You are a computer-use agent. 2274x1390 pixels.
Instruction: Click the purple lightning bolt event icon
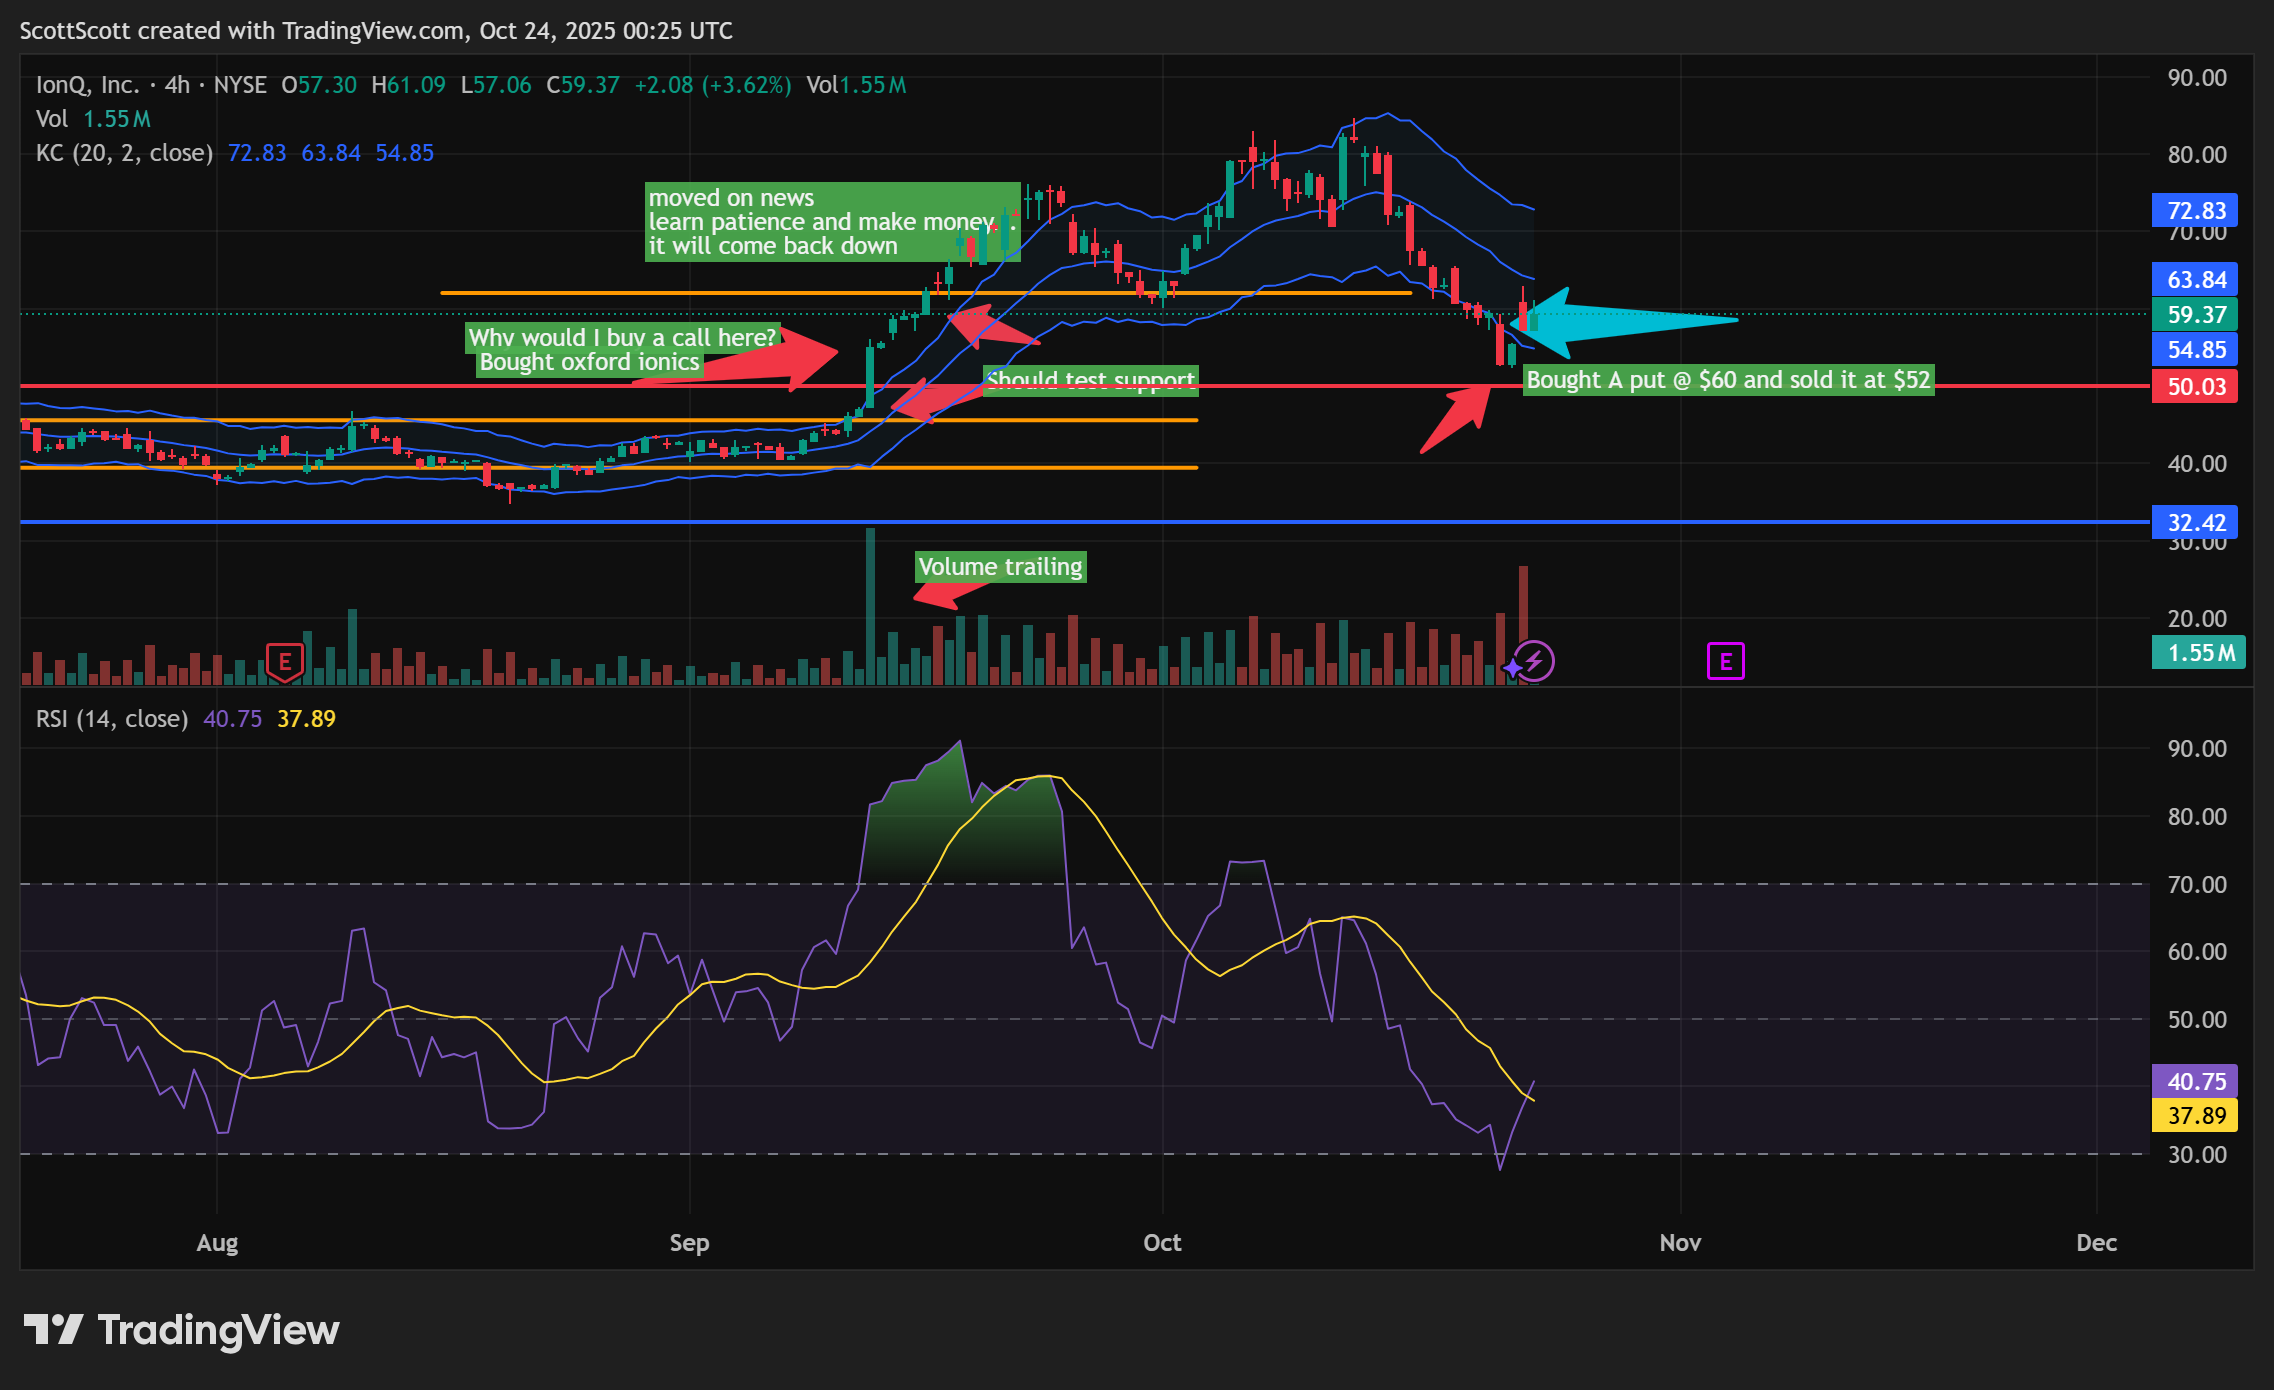tap(1535, 661)
